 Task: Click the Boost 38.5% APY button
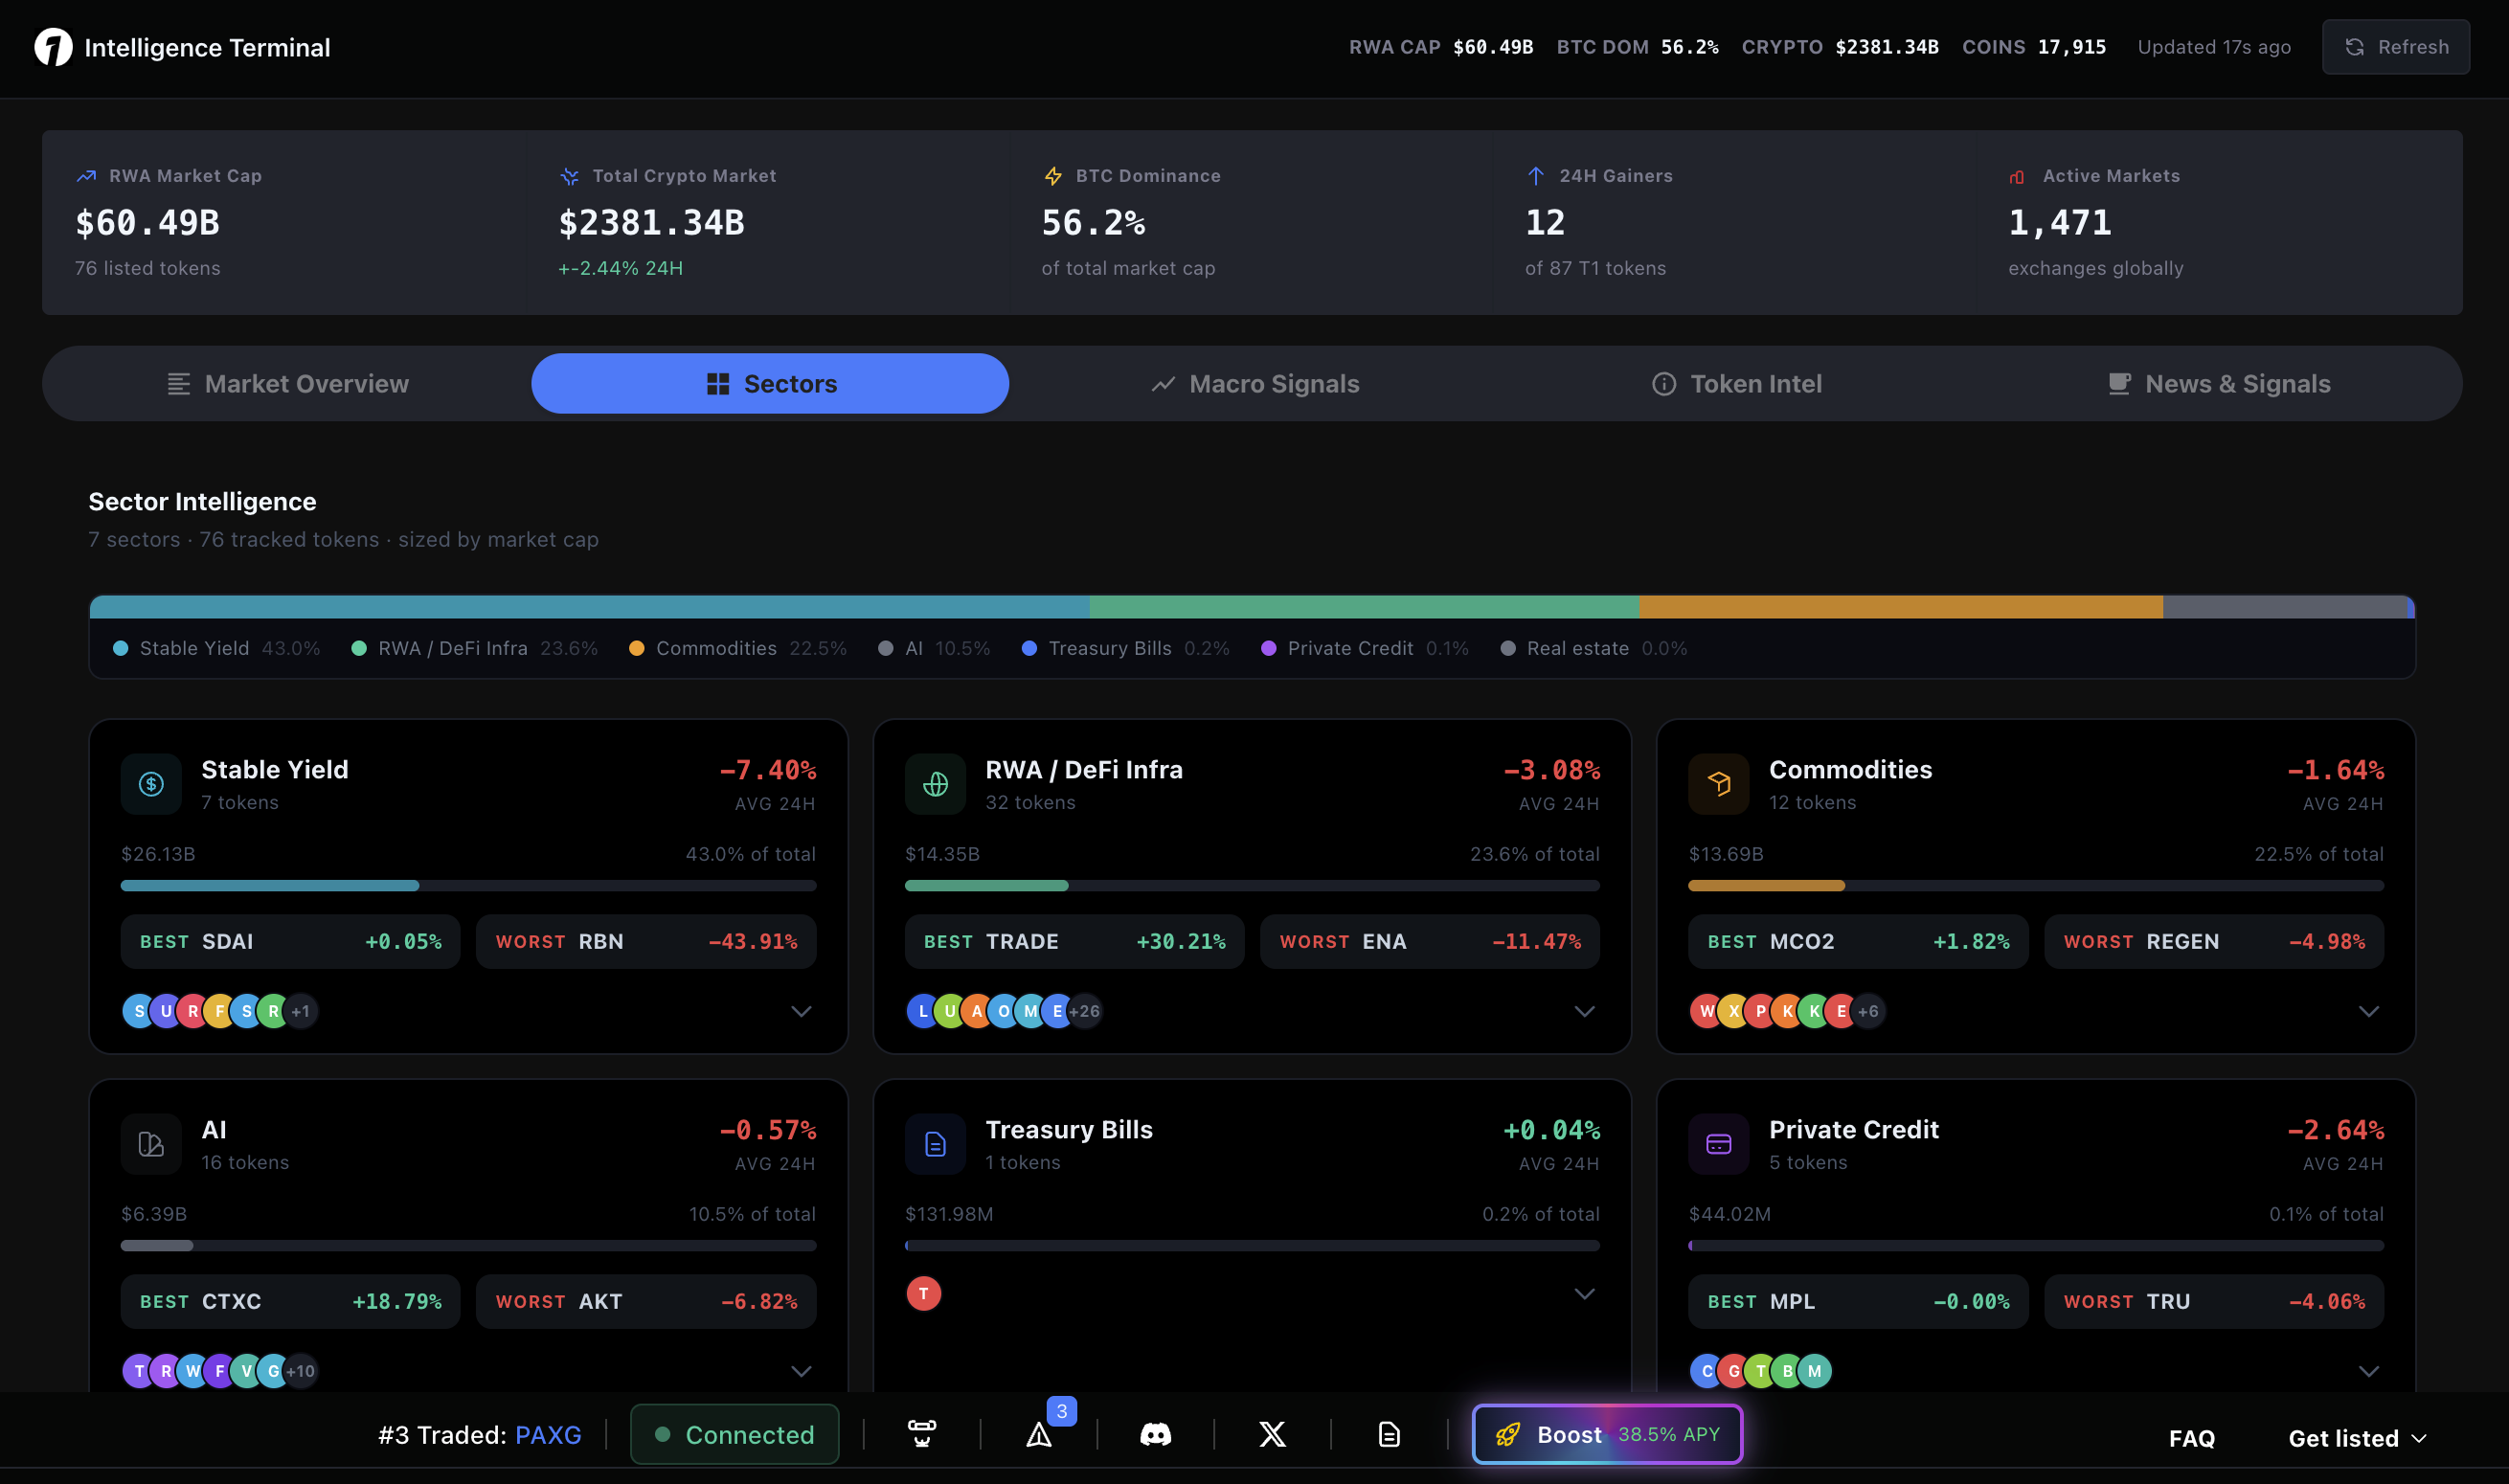pyautogui.click(x=1607, y=1435)
